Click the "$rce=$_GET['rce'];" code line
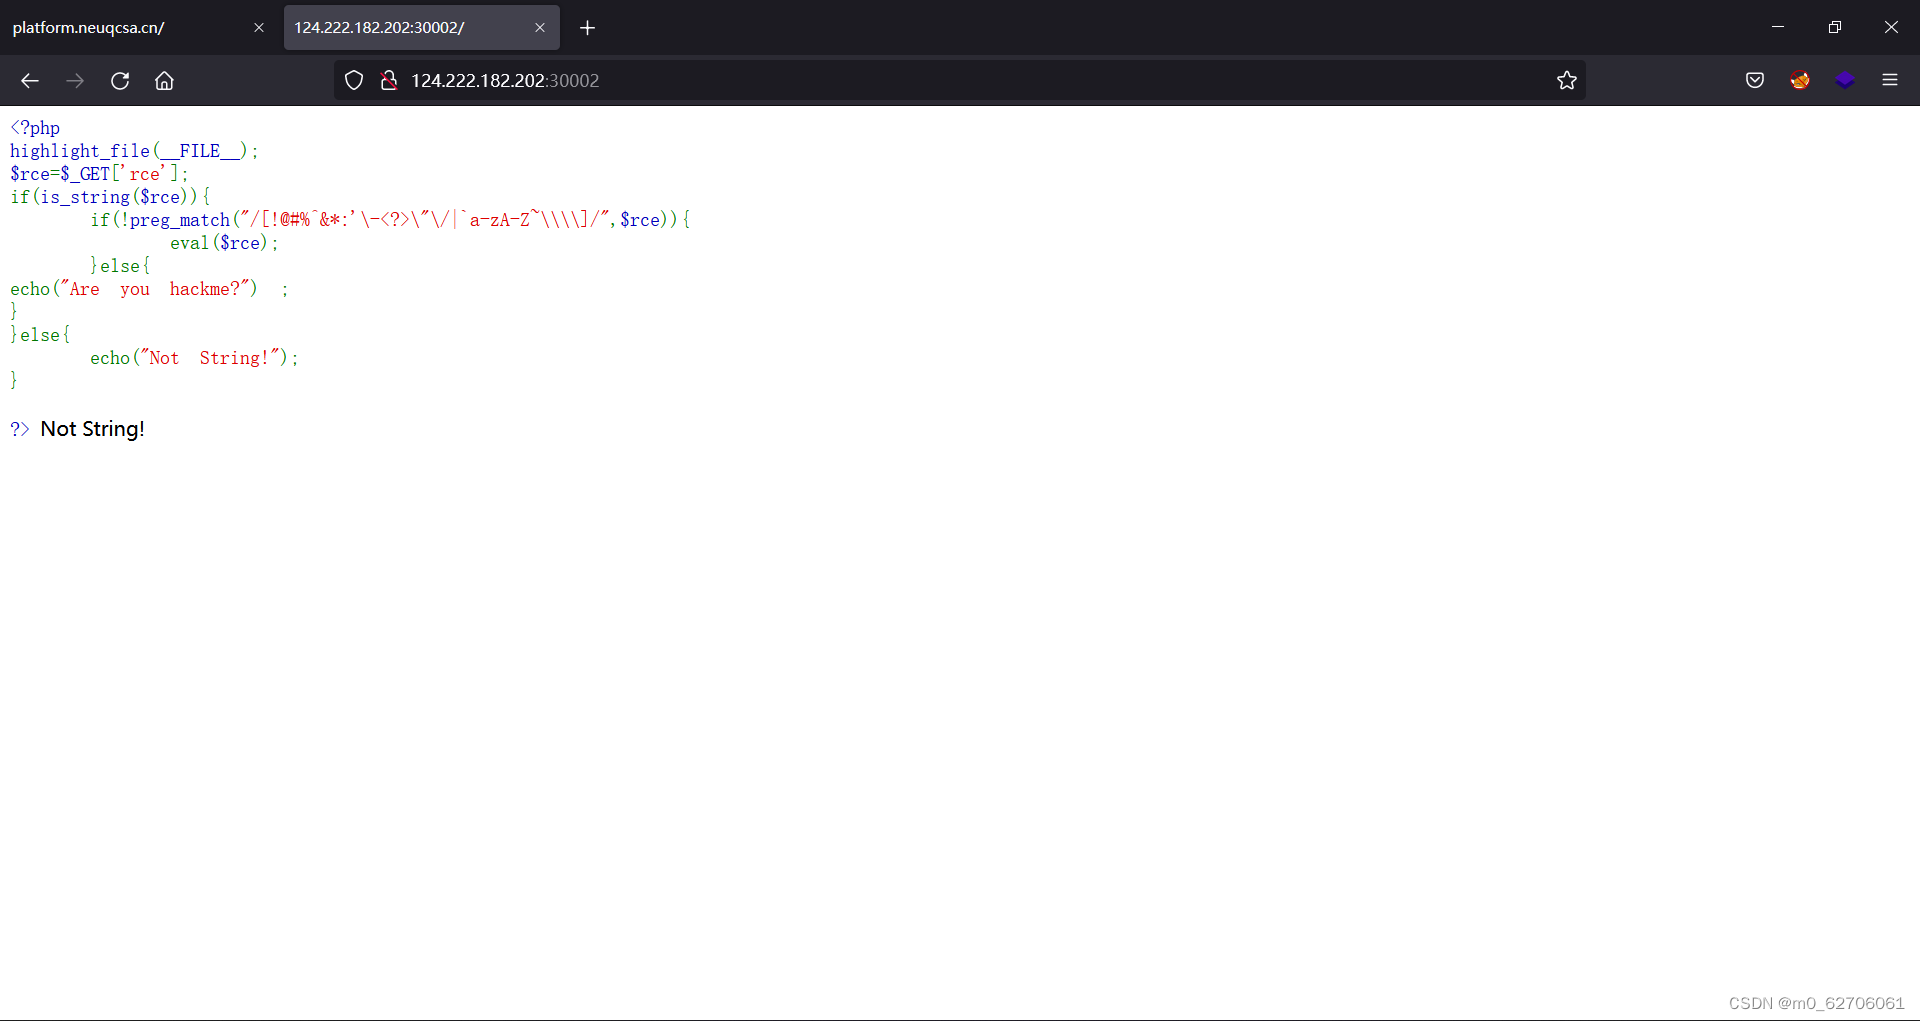Image resolution: width=1920 pixels, height=1021 pixels. pos(99,174)
